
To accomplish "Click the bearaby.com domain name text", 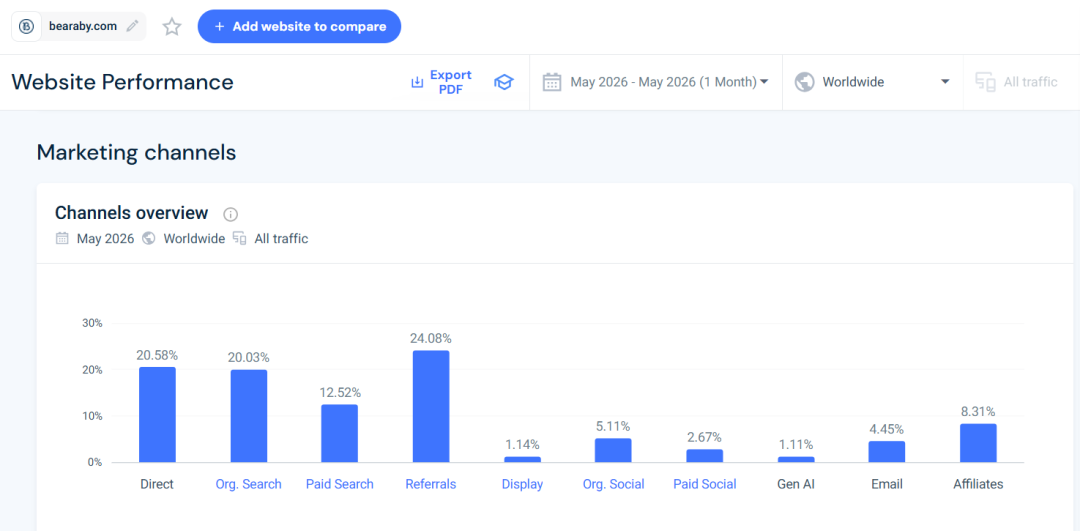I will point(83,27).
